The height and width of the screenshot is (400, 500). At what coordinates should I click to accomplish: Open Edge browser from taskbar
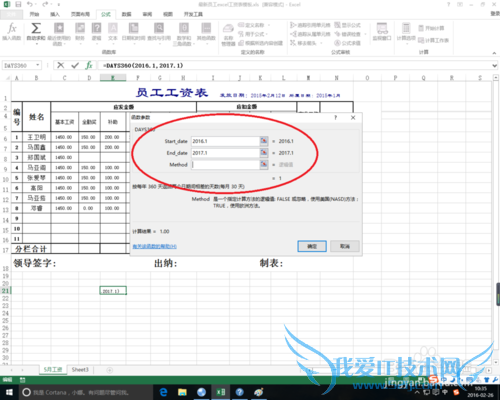[163, 392]
